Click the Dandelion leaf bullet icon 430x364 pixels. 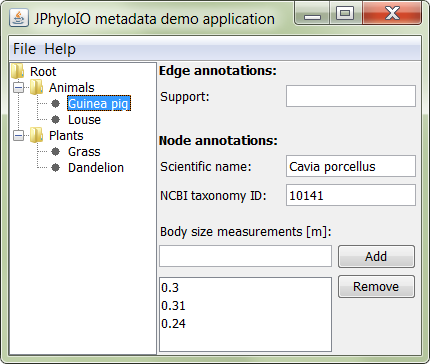click(x=56, y=168)
